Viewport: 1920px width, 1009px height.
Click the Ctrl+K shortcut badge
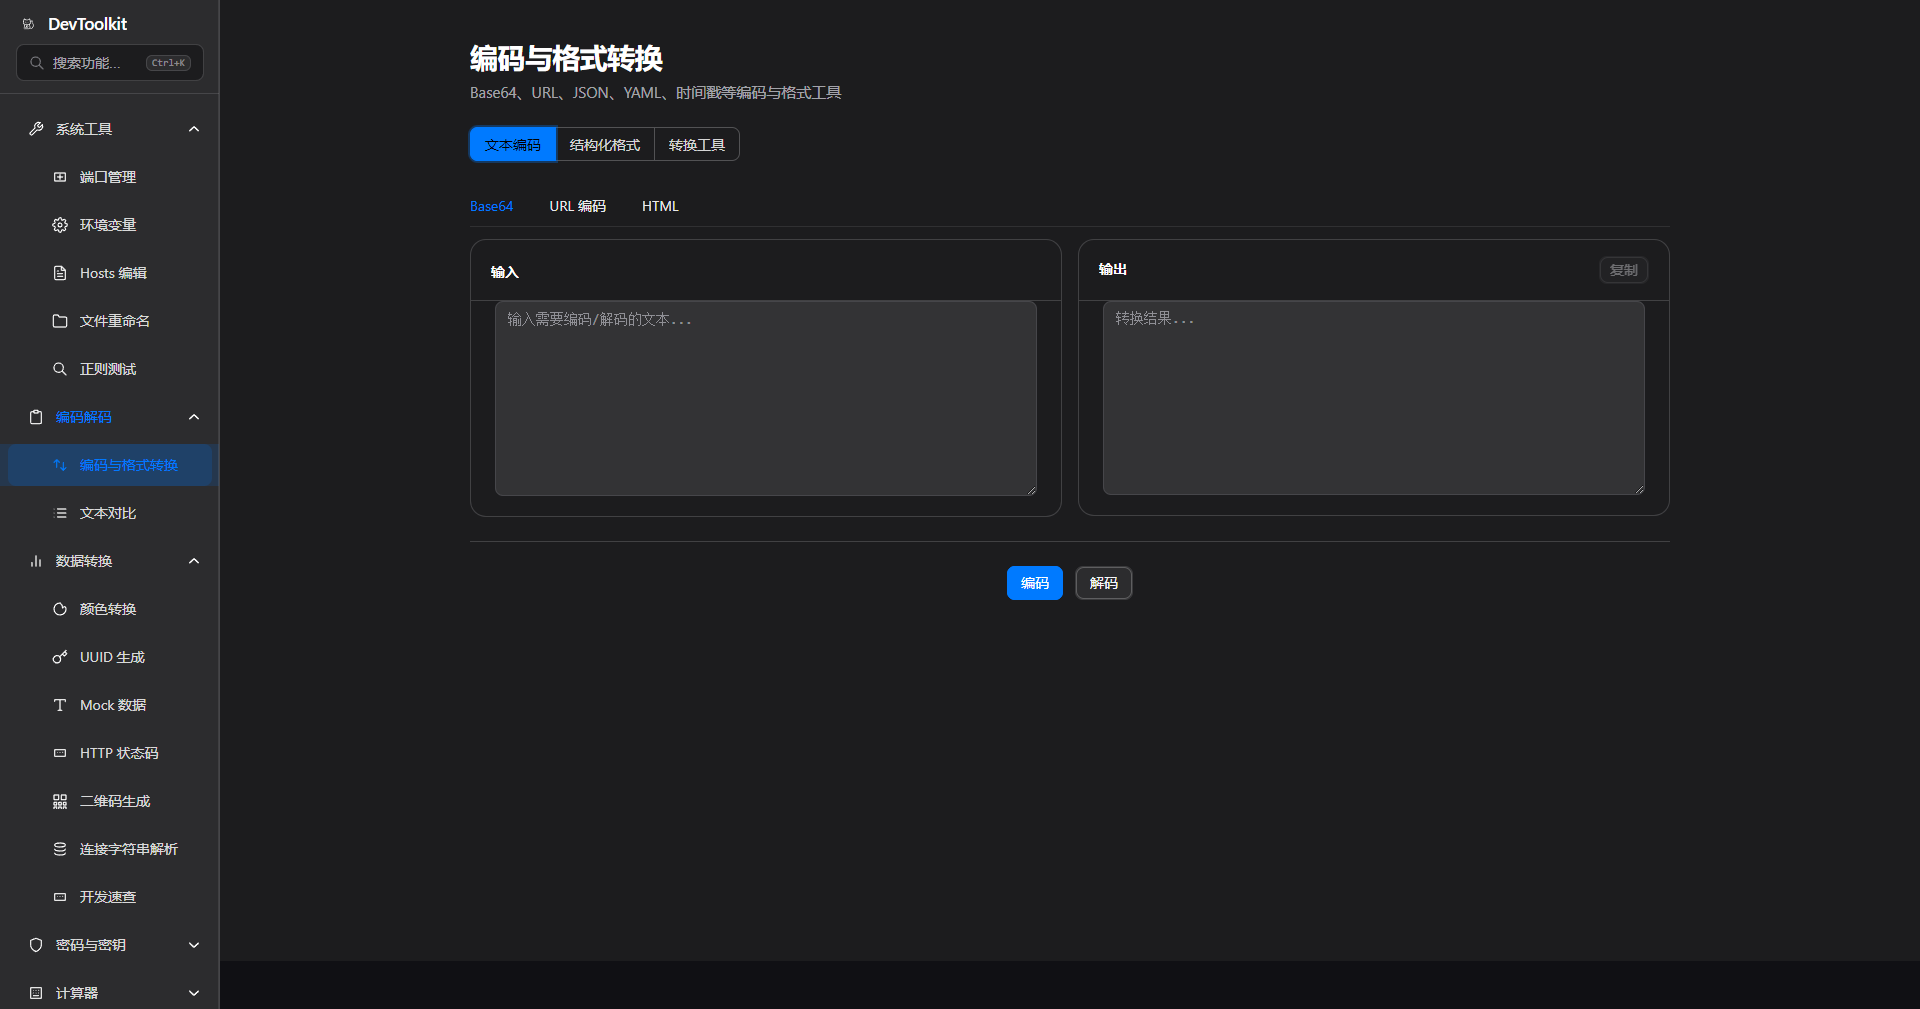coord(169,63)
